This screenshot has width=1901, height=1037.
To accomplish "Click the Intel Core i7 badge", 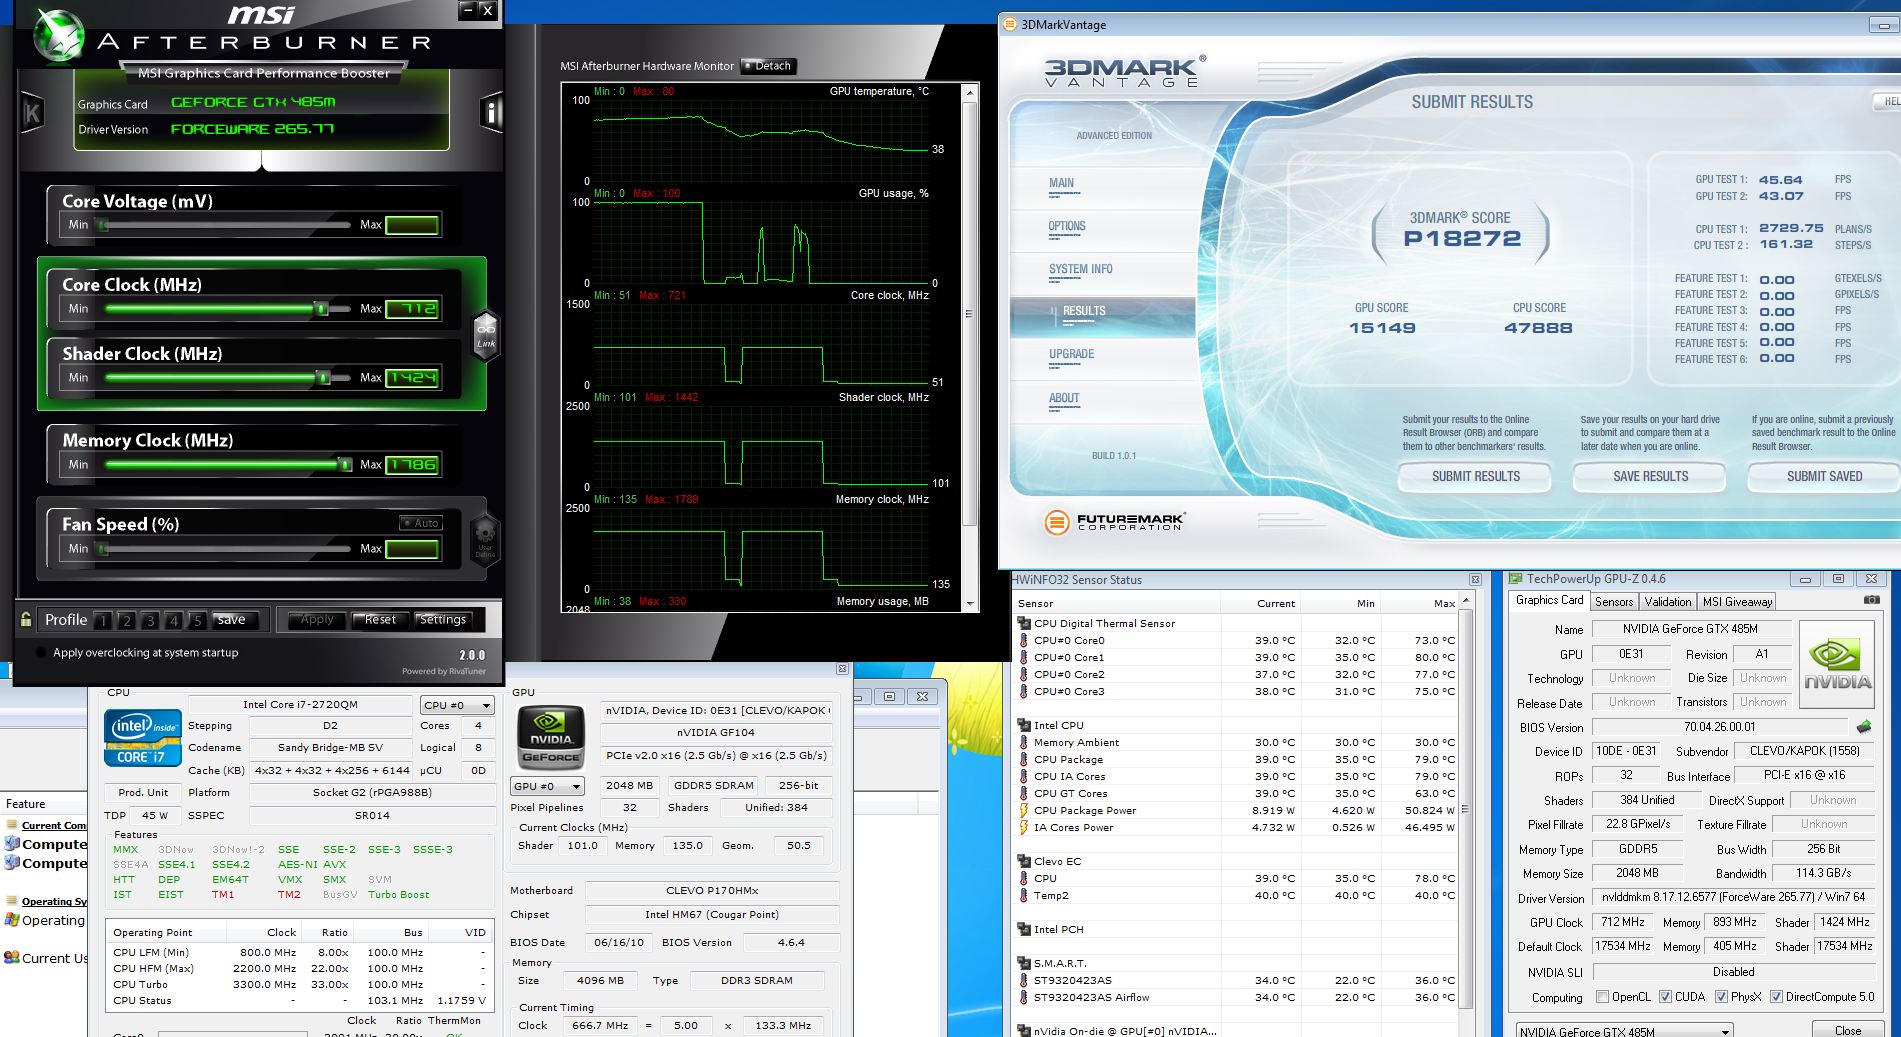I will point(142,739).
